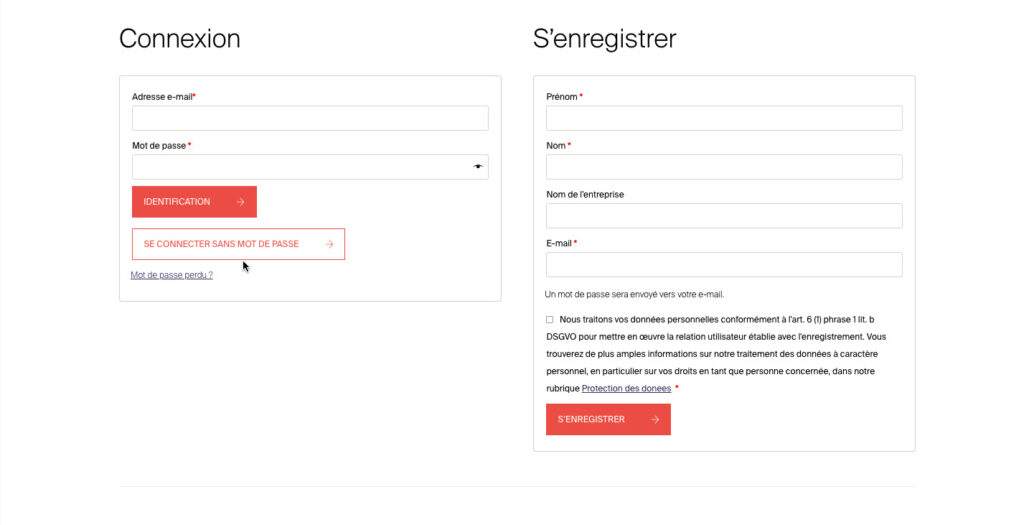Click the Nom de l'entreprise label text
The image size is (1024, 525).
[x=585, y=195]
